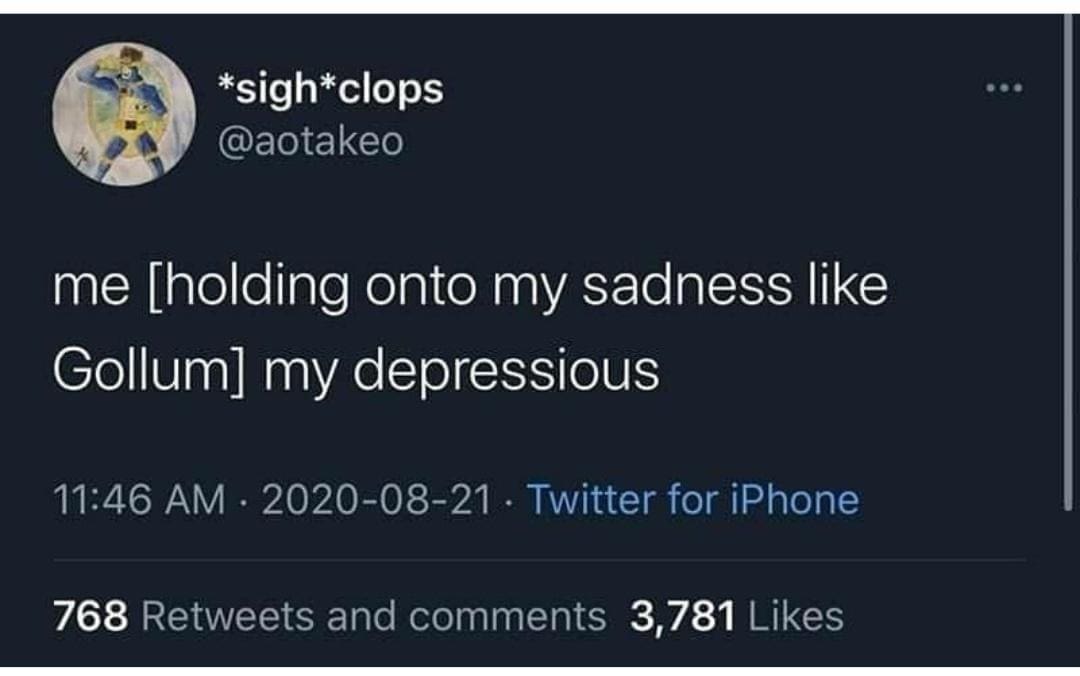The height and width of the screenshot is (676, 1080).
Task: View the 3,781 Likes list
Action: coord(736,615)
